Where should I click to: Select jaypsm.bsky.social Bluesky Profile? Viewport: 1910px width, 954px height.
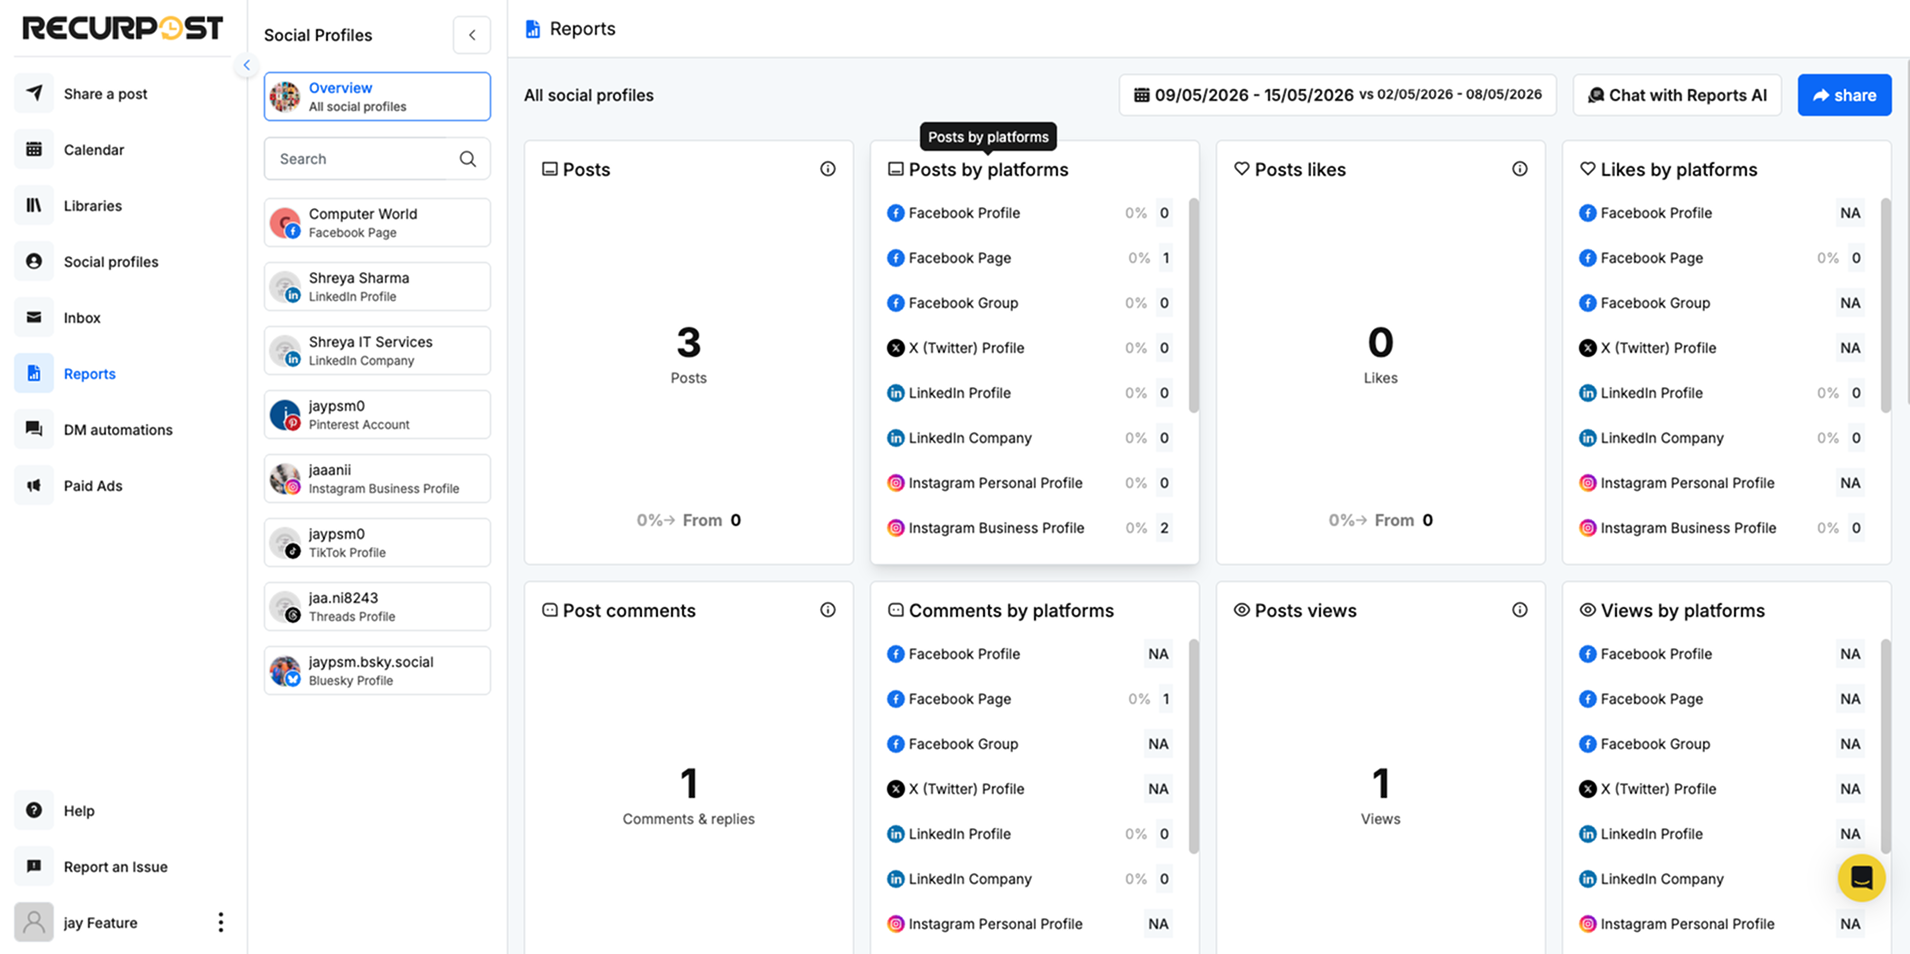pos(377,671)
